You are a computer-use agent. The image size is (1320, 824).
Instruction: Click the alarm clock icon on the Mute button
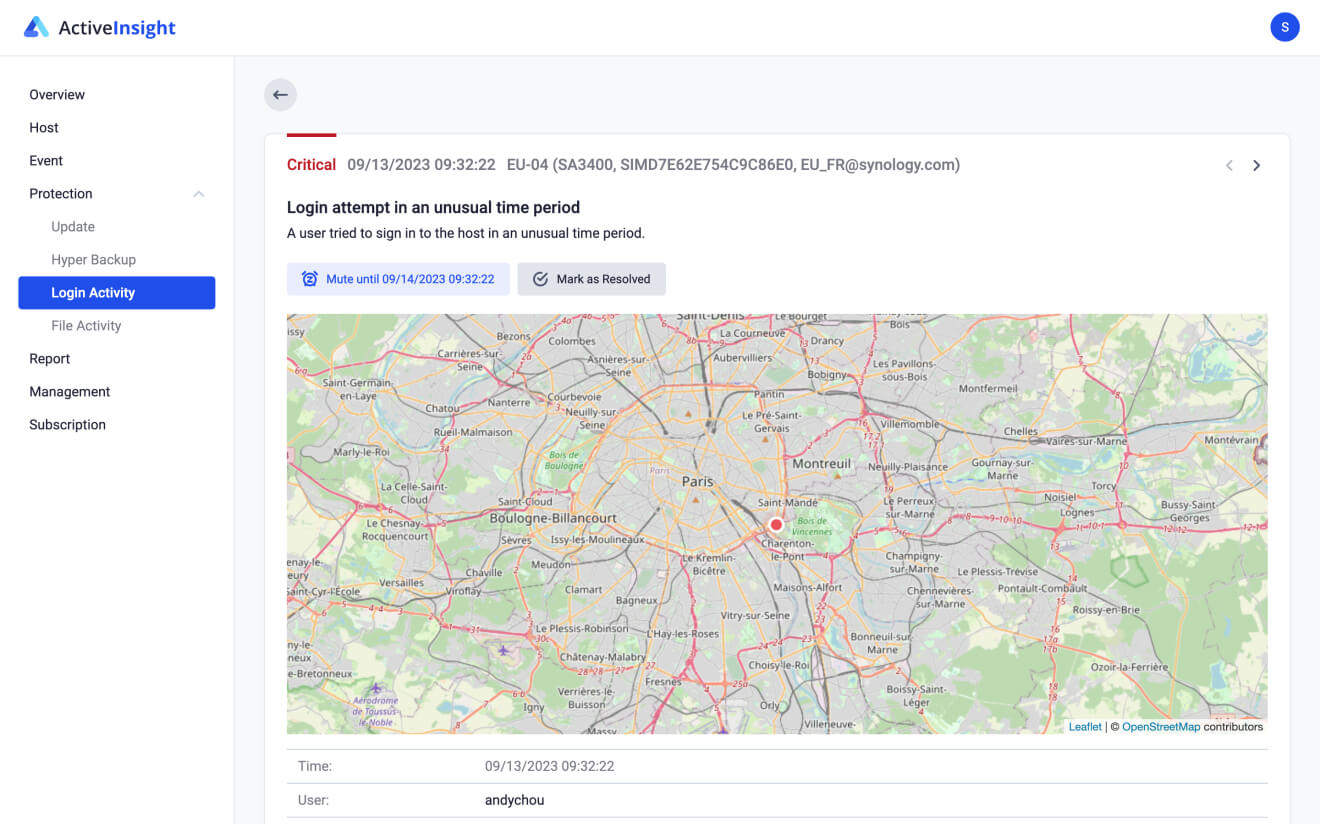click(309, 279)
